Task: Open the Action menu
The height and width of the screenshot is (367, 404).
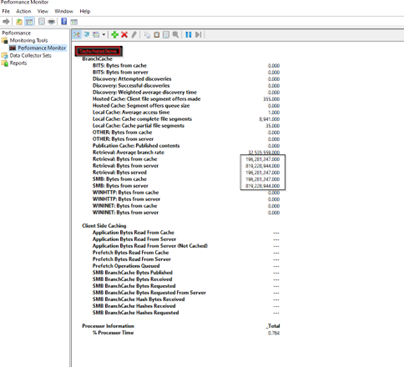Action: coord(24,11)
